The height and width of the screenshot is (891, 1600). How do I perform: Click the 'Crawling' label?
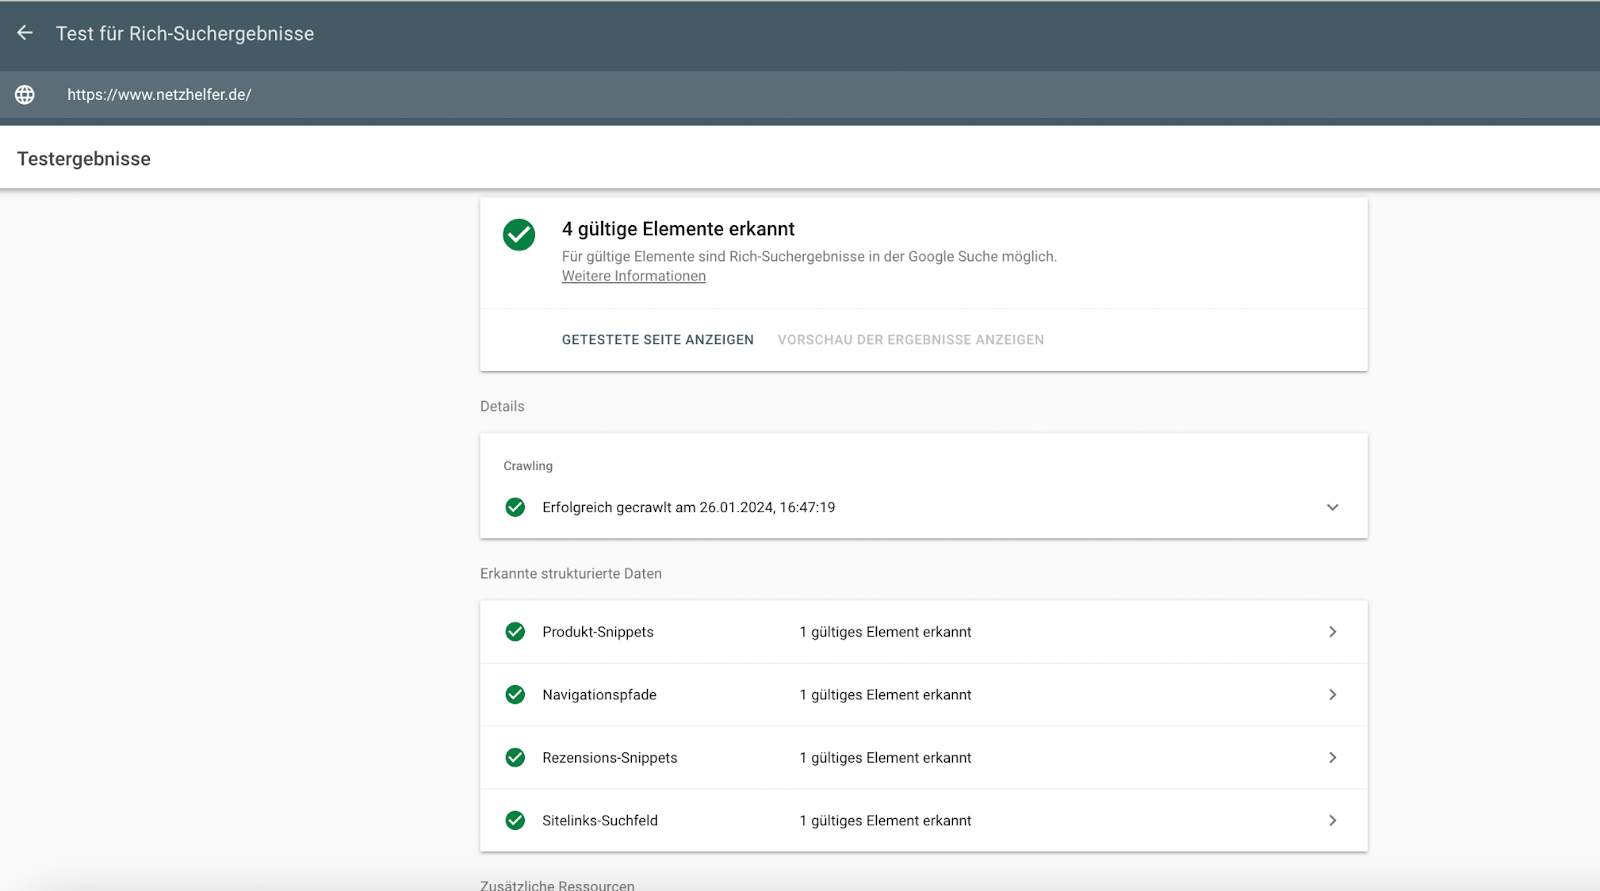coord(528,466)
